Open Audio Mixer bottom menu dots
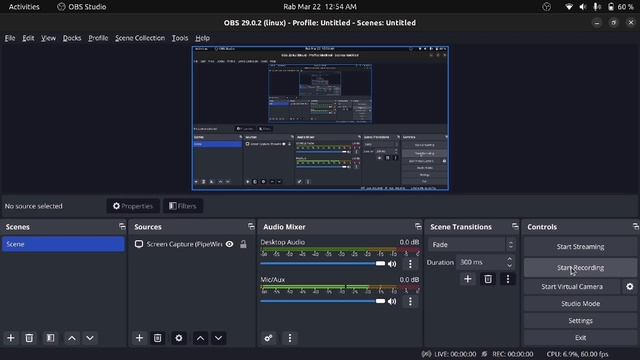 coord(290,338)
